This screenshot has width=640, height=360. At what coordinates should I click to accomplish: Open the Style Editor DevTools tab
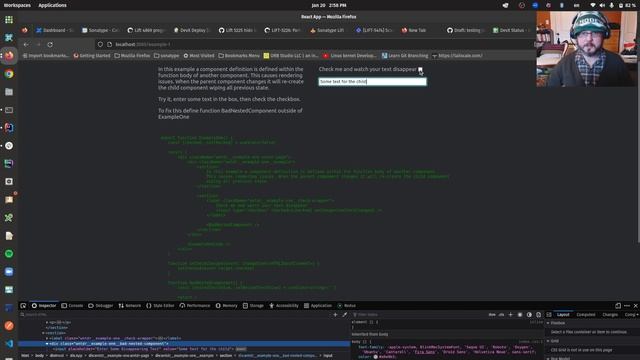[160, 306]
